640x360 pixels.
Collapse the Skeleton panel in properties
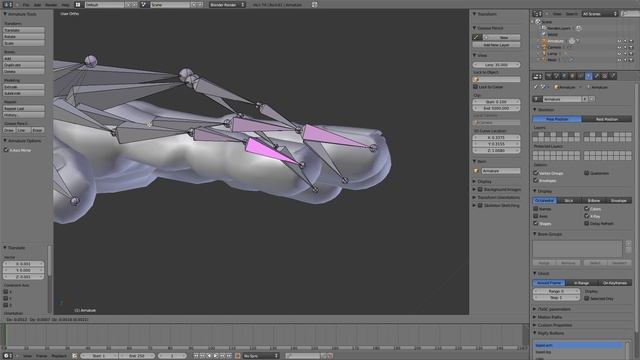[x=535, y=109]
